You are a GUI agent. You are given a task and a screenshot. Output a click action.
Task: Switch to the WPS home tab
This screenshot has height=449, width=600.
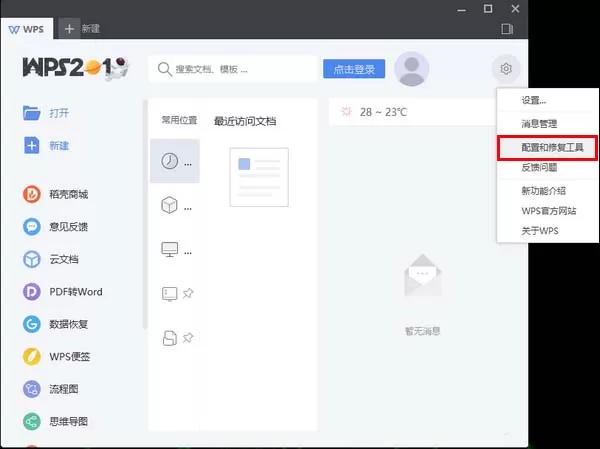click(x=26, y=29)
